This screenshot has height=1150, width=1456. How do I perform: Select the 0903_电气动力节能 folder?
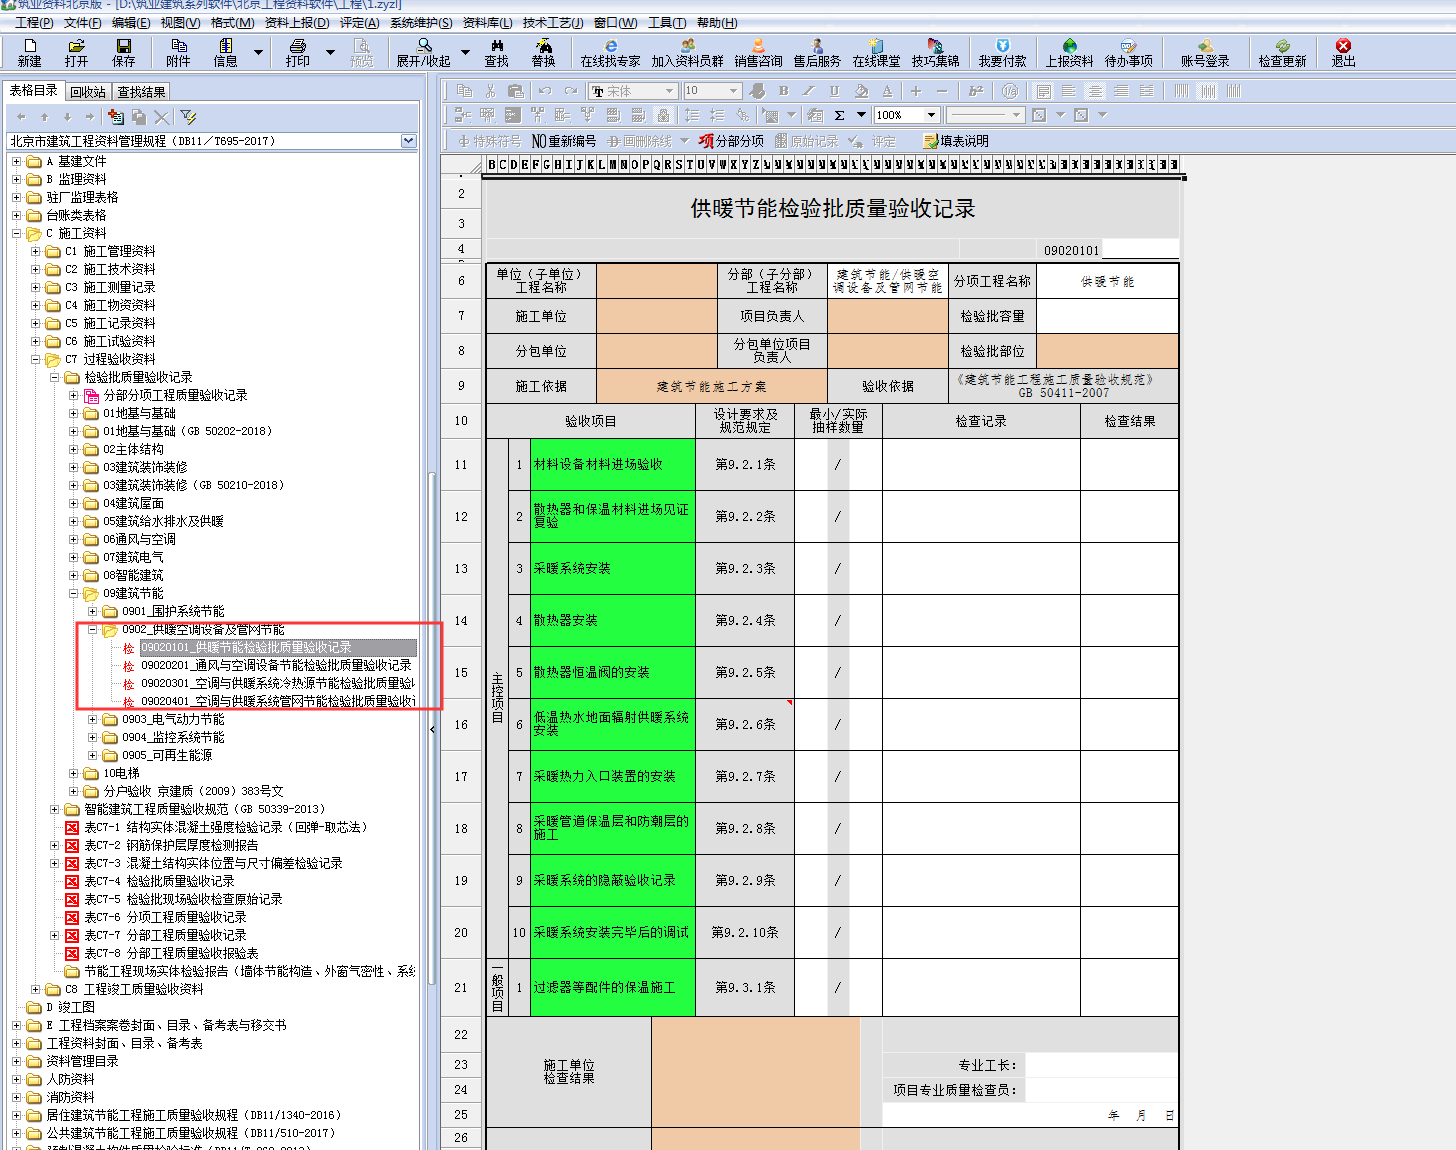click(173, 719)
